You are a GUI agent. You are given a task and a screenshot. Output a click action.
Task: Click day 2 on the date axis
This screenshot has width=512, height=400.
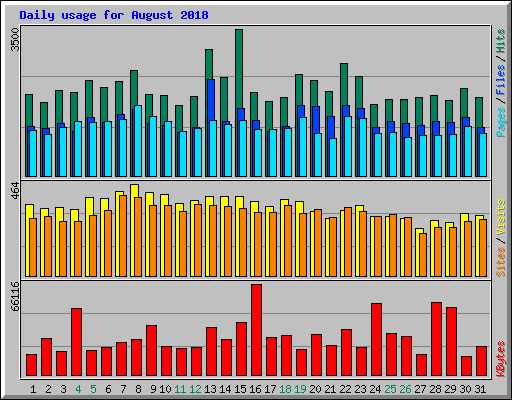(48, 389)
